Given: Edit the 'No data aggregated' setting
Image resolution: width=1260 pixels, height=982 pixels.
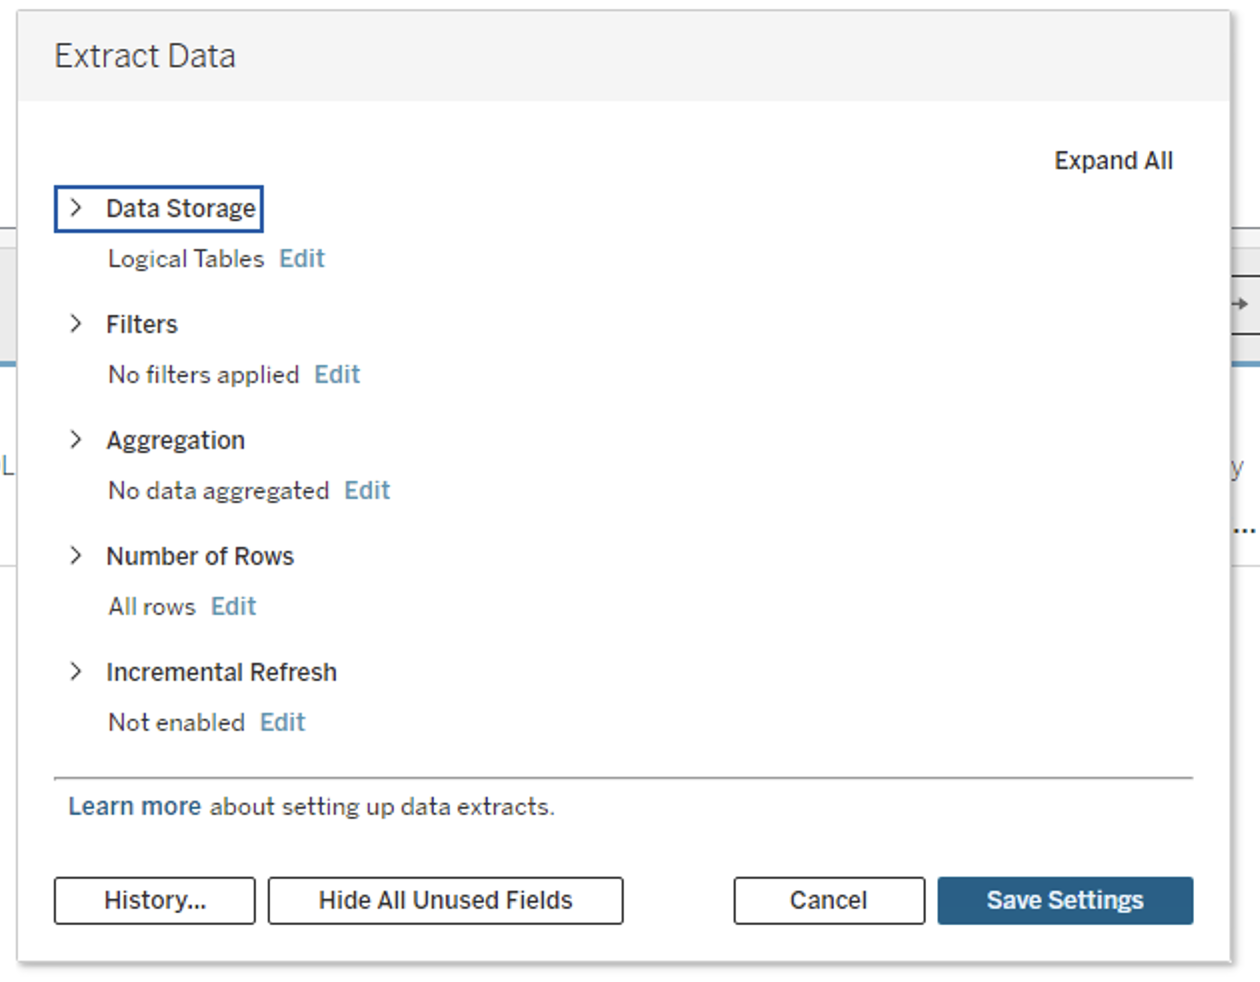Looking at the screenshot, I should point(366,491).
